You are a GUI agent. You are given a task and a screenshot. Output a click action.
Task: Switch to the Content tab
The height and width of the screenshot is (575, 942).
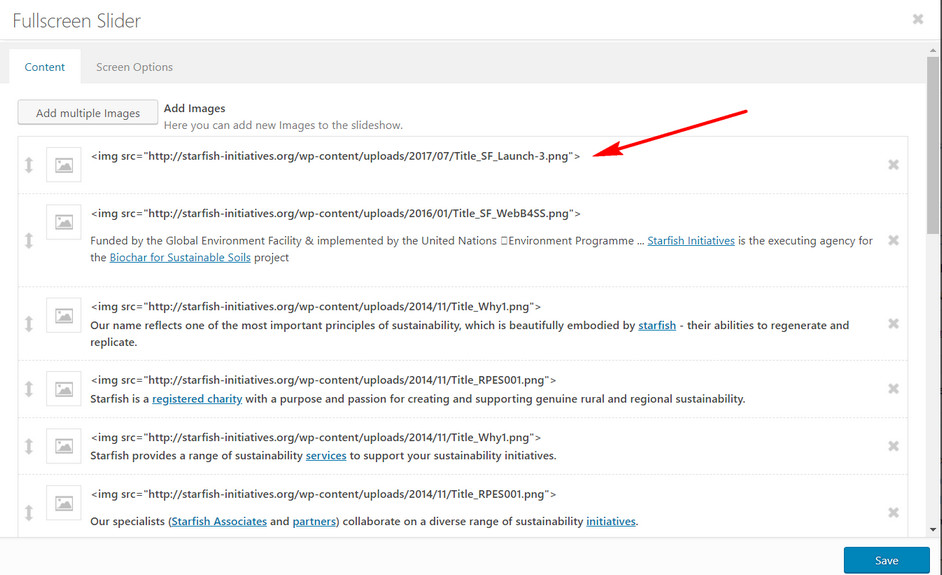44,67
